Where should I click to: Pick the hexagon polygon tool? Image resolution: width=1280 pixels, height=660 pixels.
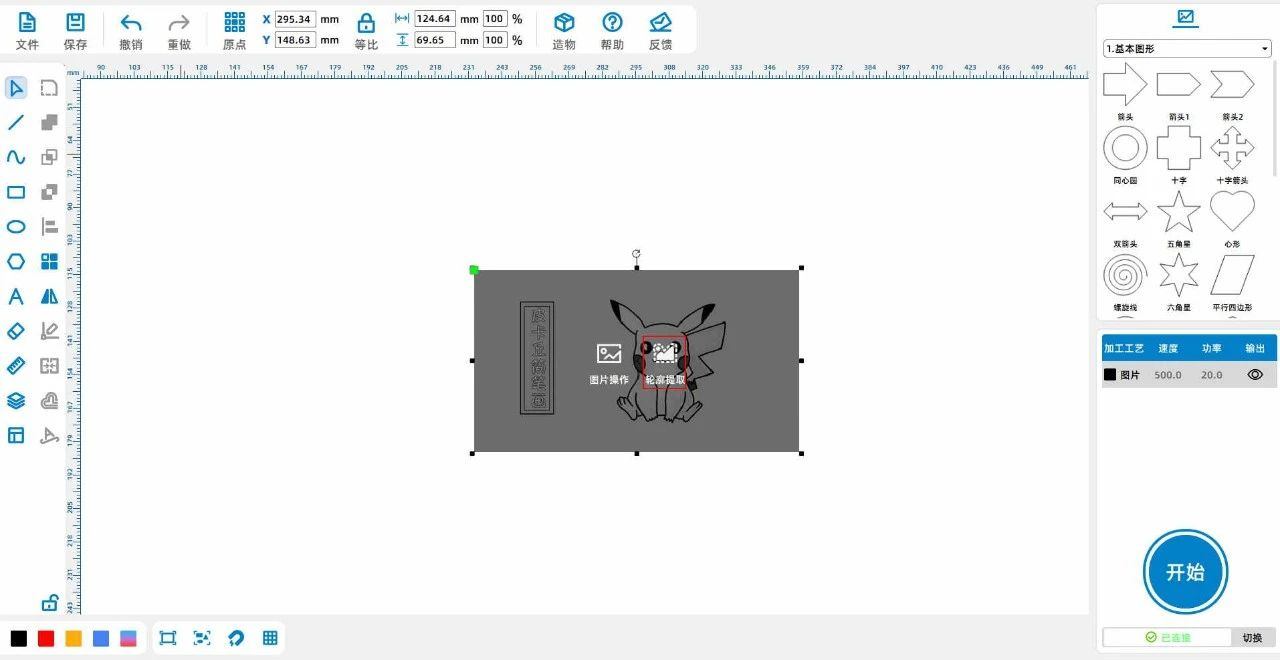tap(16, 262)
